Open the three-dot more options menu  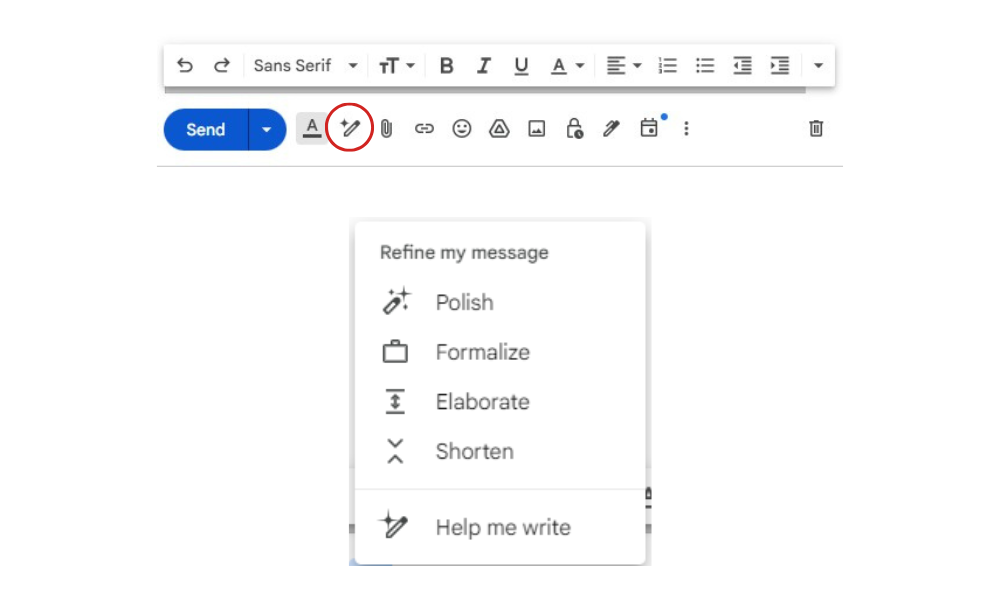686,129
